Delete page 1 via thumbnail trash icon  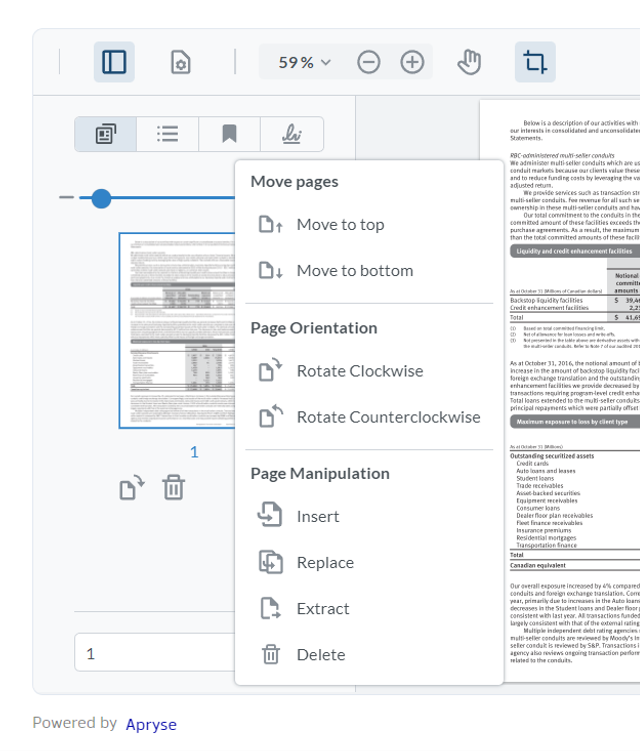(x=173, y=487)
